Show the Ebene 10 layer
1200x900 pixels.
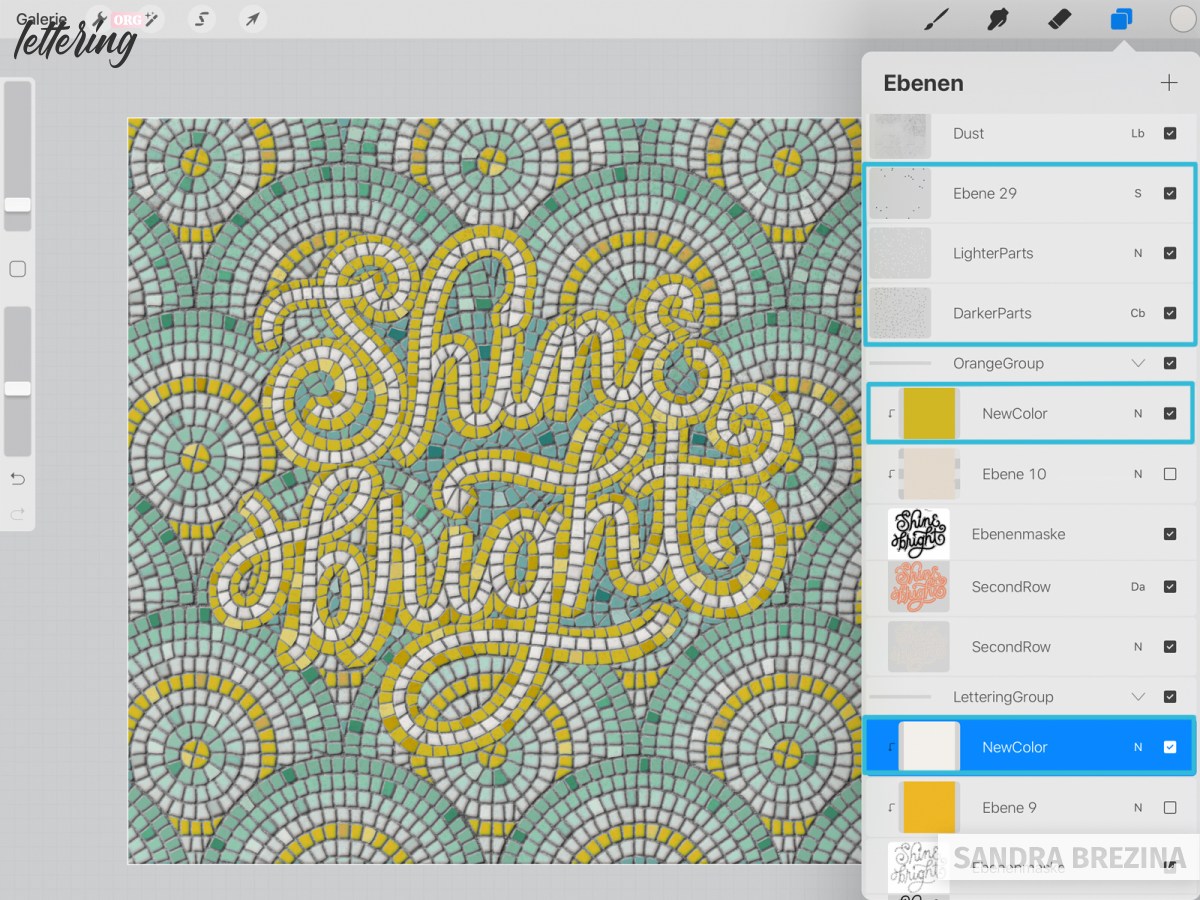point(1170,474)
